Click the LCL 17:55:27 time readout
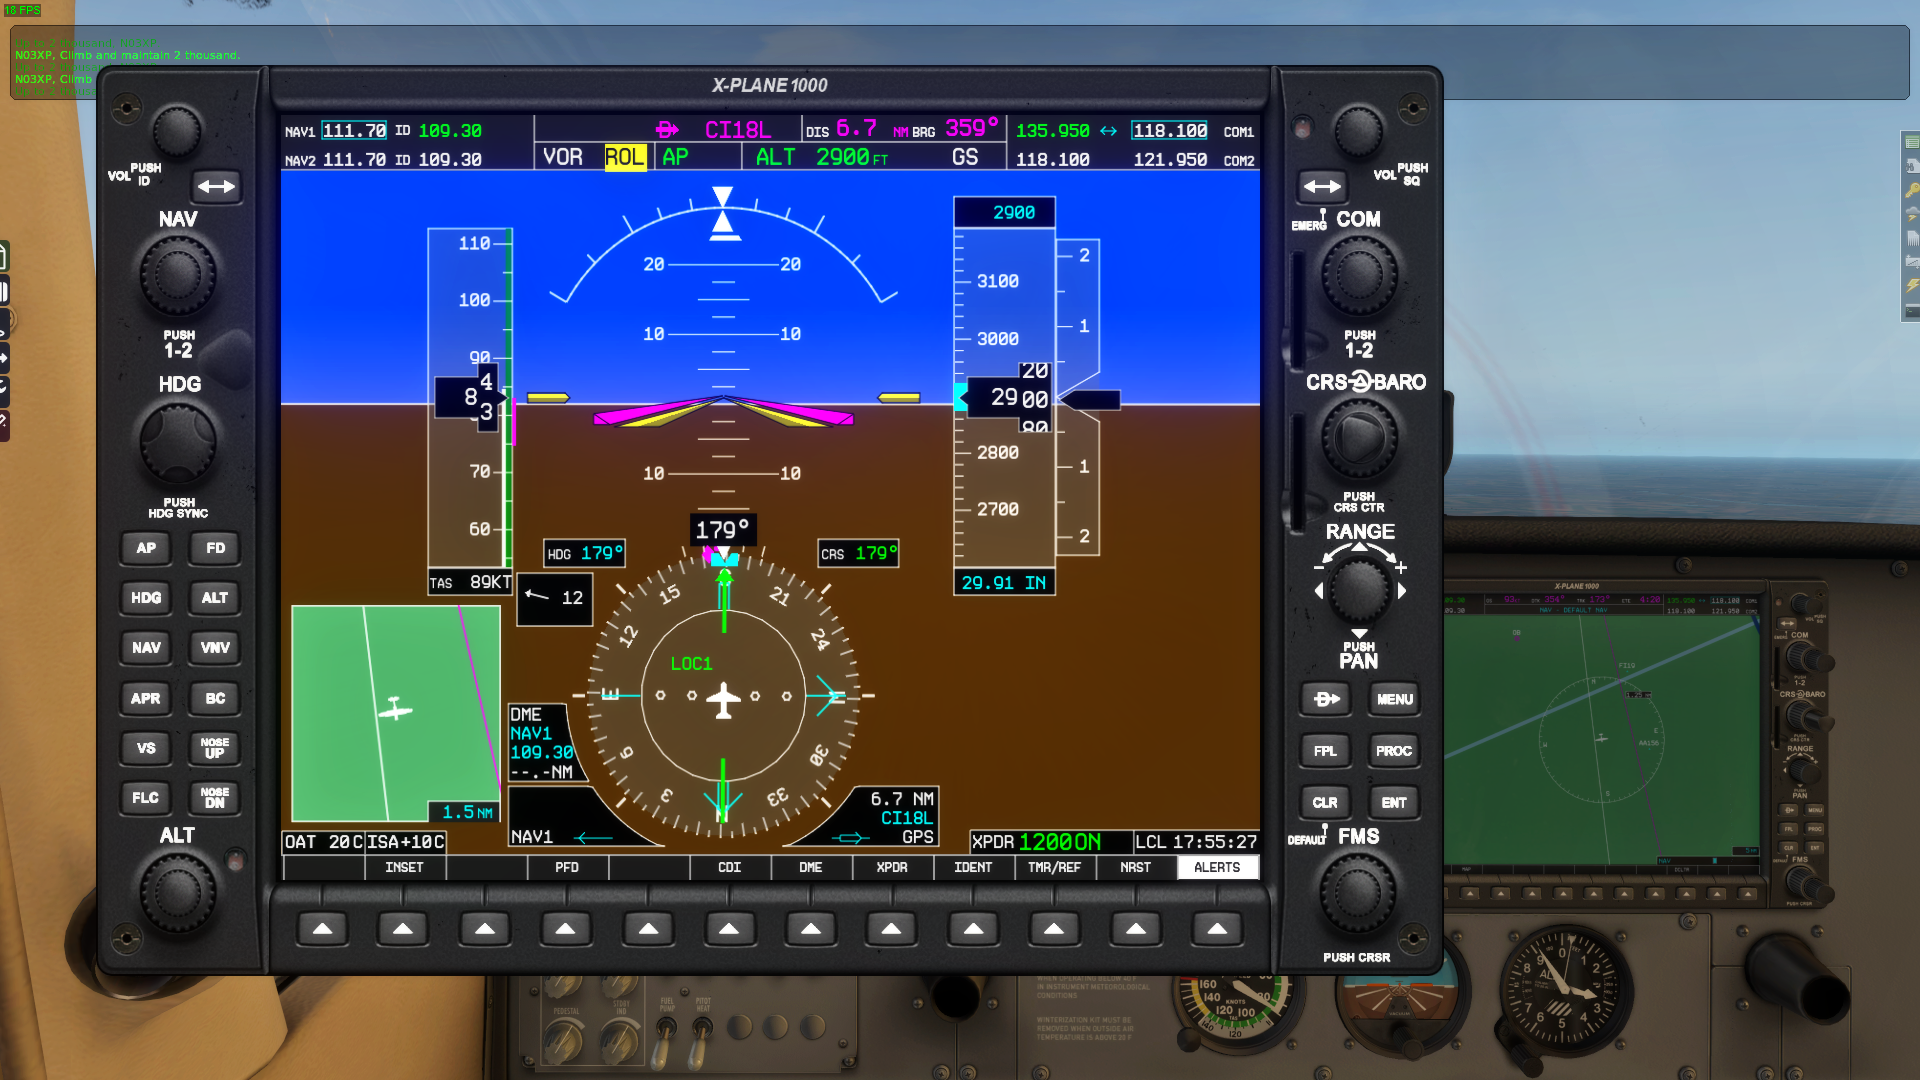Viewport: 1920px width, 1080px height. [1196, 842]
